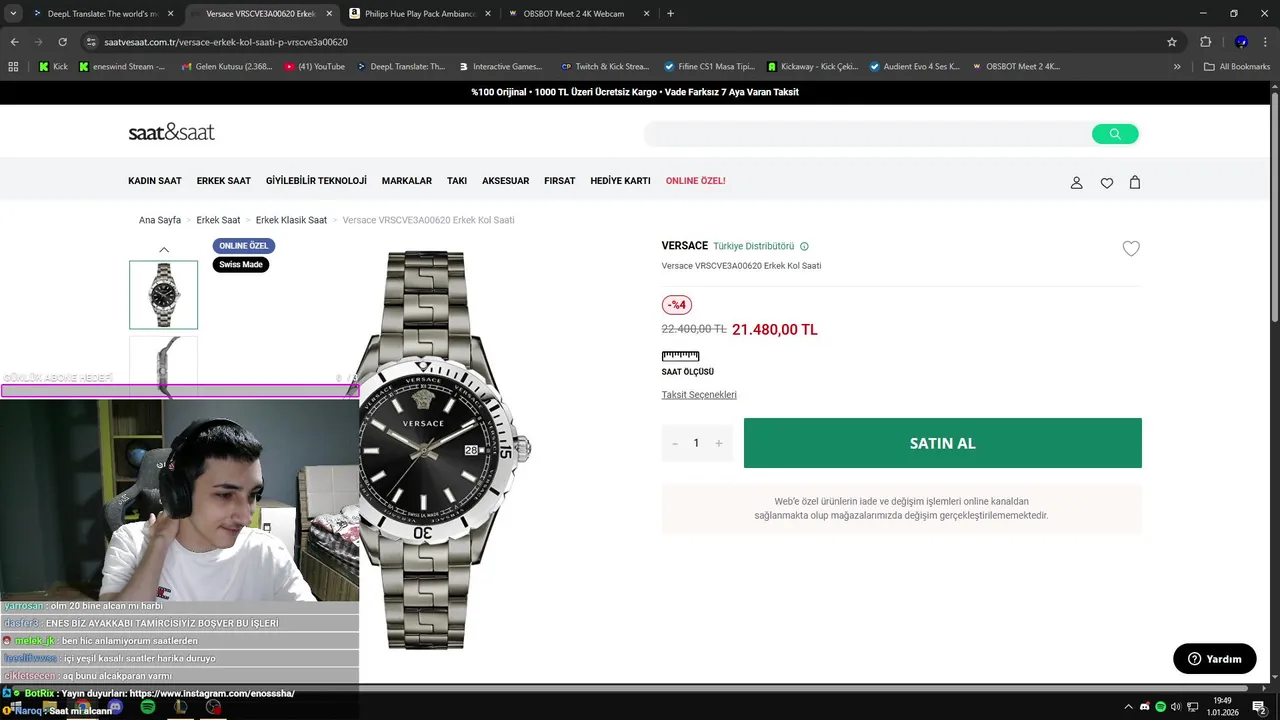Open the favorites heart in site header

[x=1107, y=183]
